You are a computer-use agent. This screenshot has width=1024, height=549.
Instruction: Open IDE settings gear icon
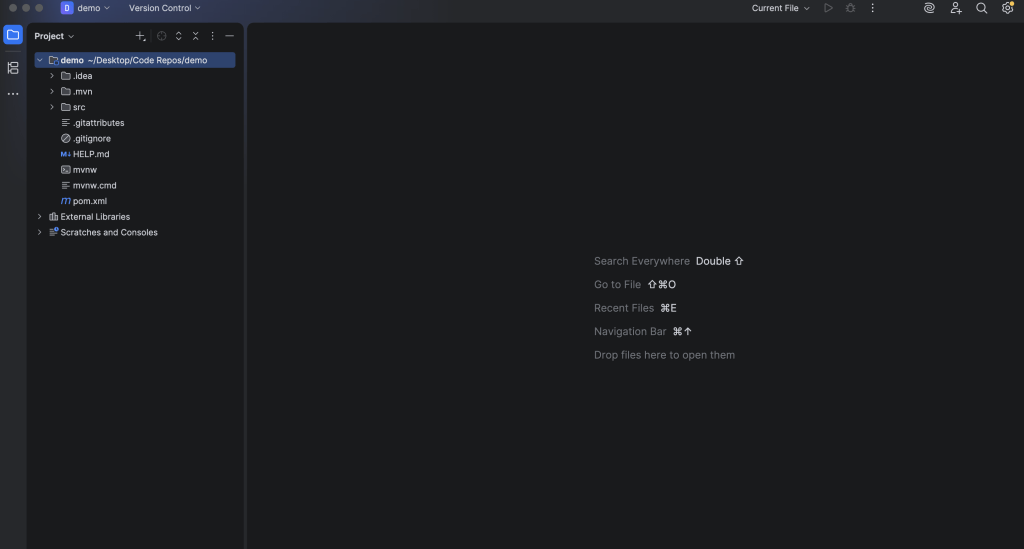coord(1007,8)
